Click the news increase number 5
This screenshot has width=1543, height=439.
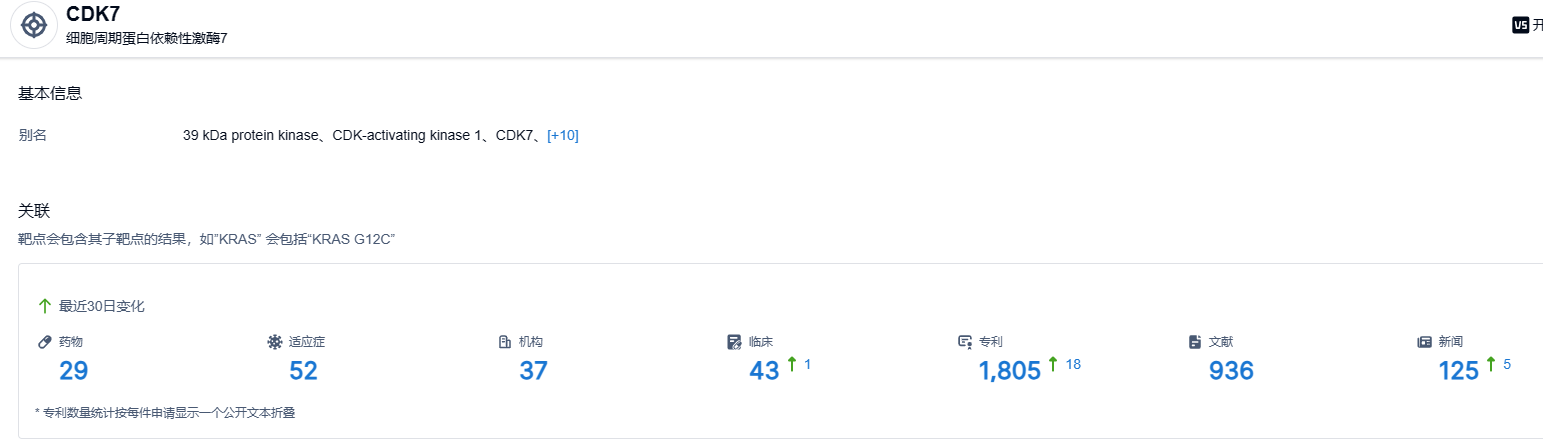[x=1507, y=364]
